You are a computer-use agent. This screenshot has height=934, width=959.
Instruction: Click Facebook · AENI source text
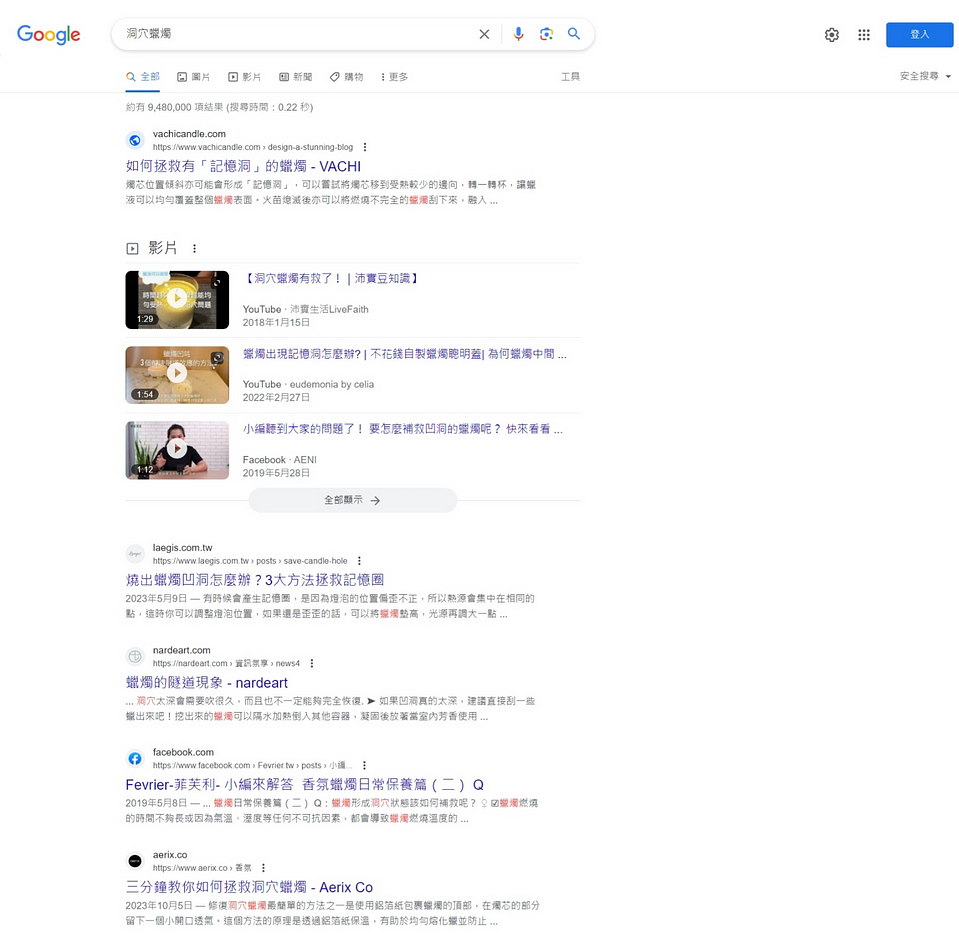click(280, 460)
